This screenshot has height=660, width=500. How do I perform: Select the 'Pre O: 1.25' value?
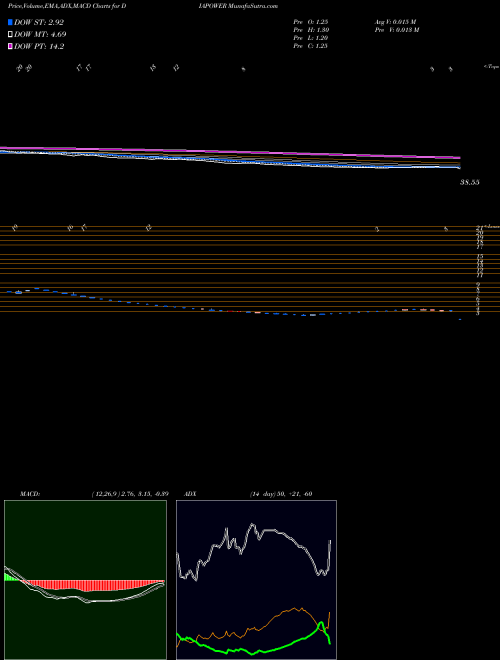pos(311,22)
